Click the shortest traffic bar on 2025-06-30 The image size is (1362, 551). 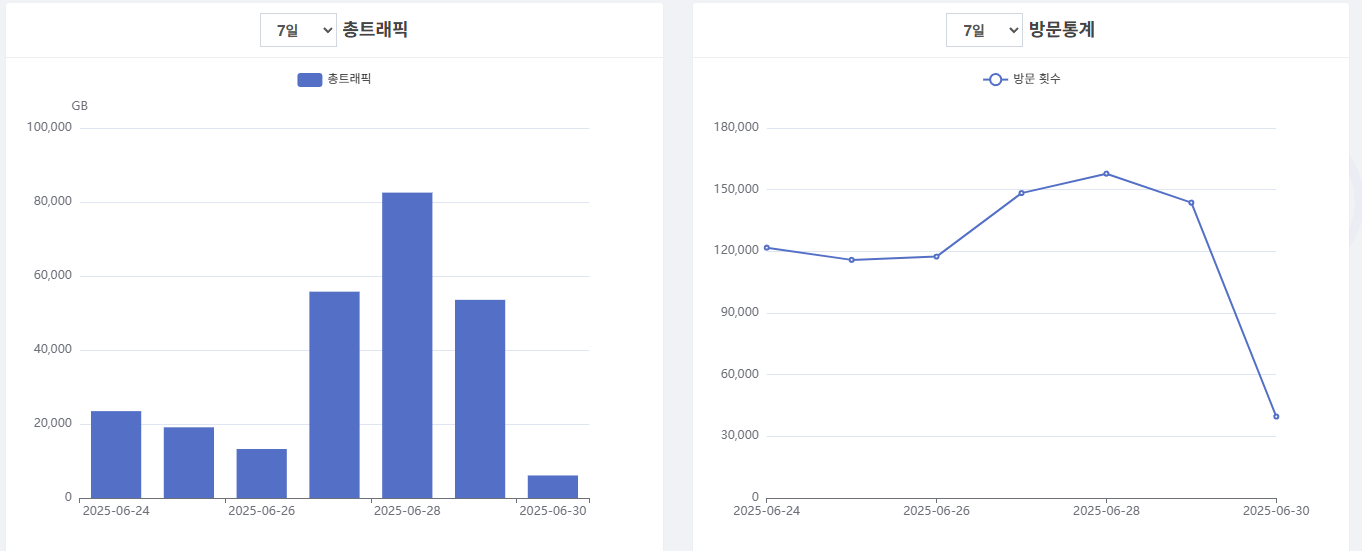[x=553, y=486]
